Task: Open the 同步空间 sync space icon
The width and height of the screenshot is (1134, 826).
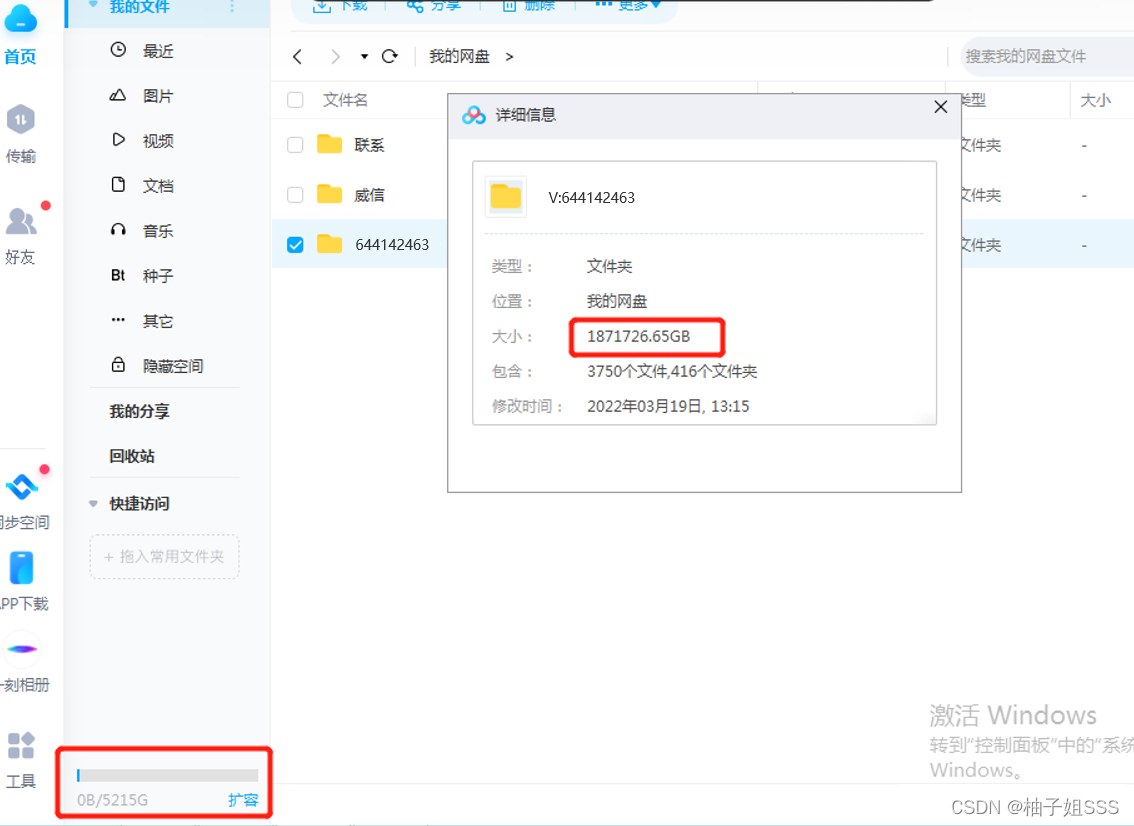Action: click(22, 486)
